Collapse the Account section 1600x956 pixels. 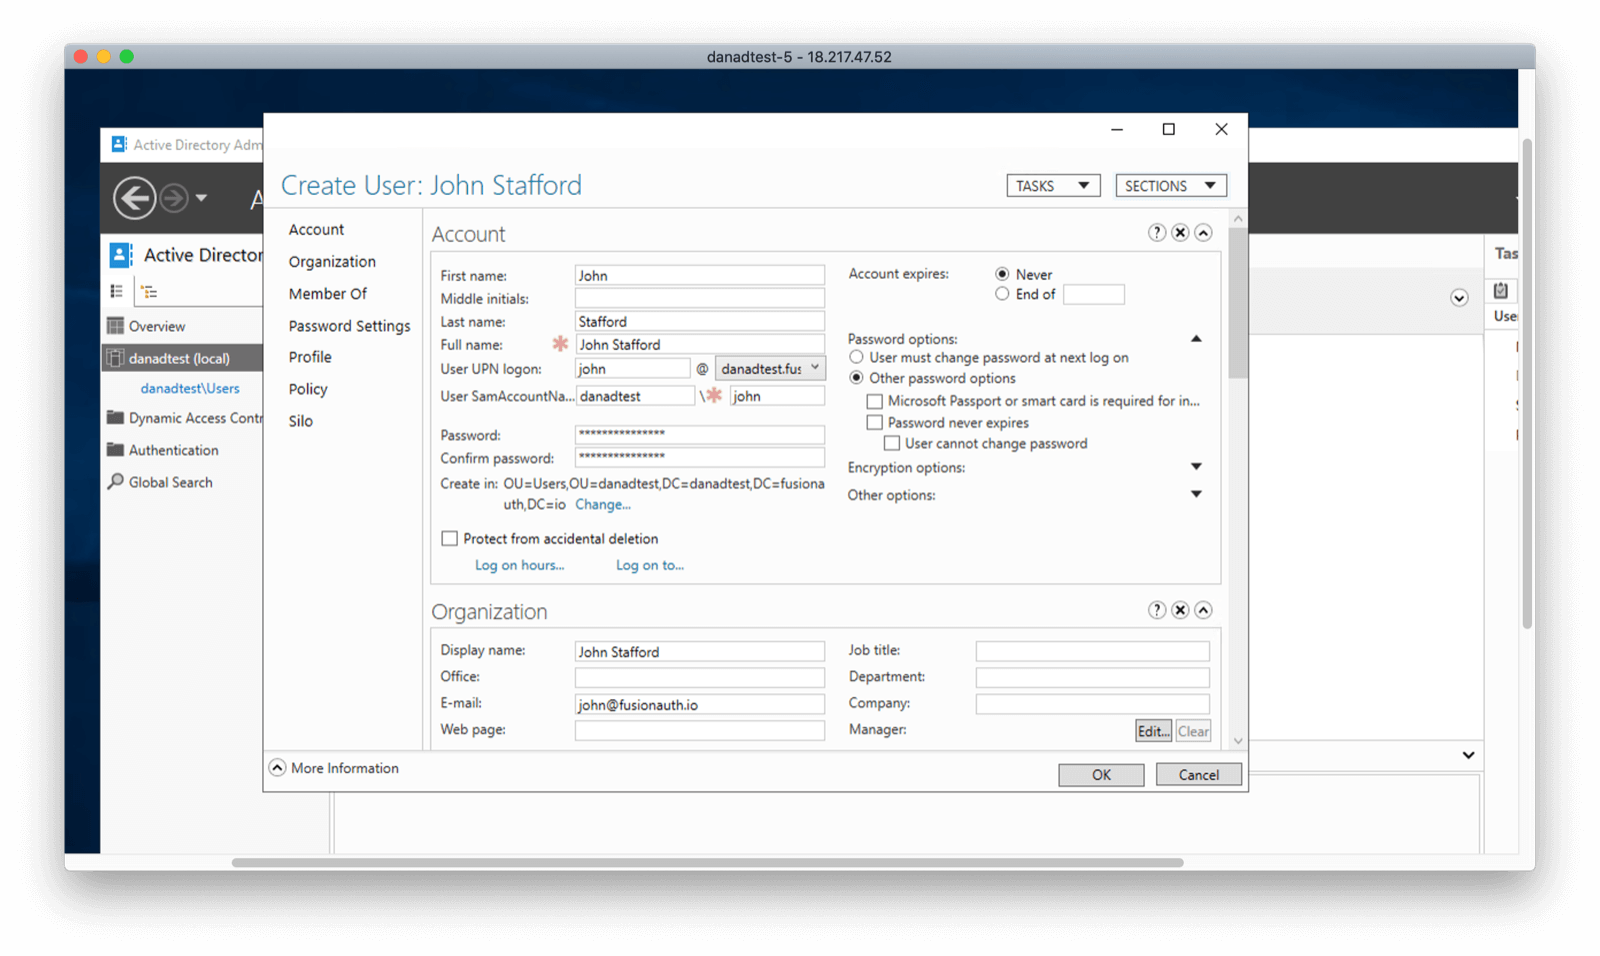1203,233
